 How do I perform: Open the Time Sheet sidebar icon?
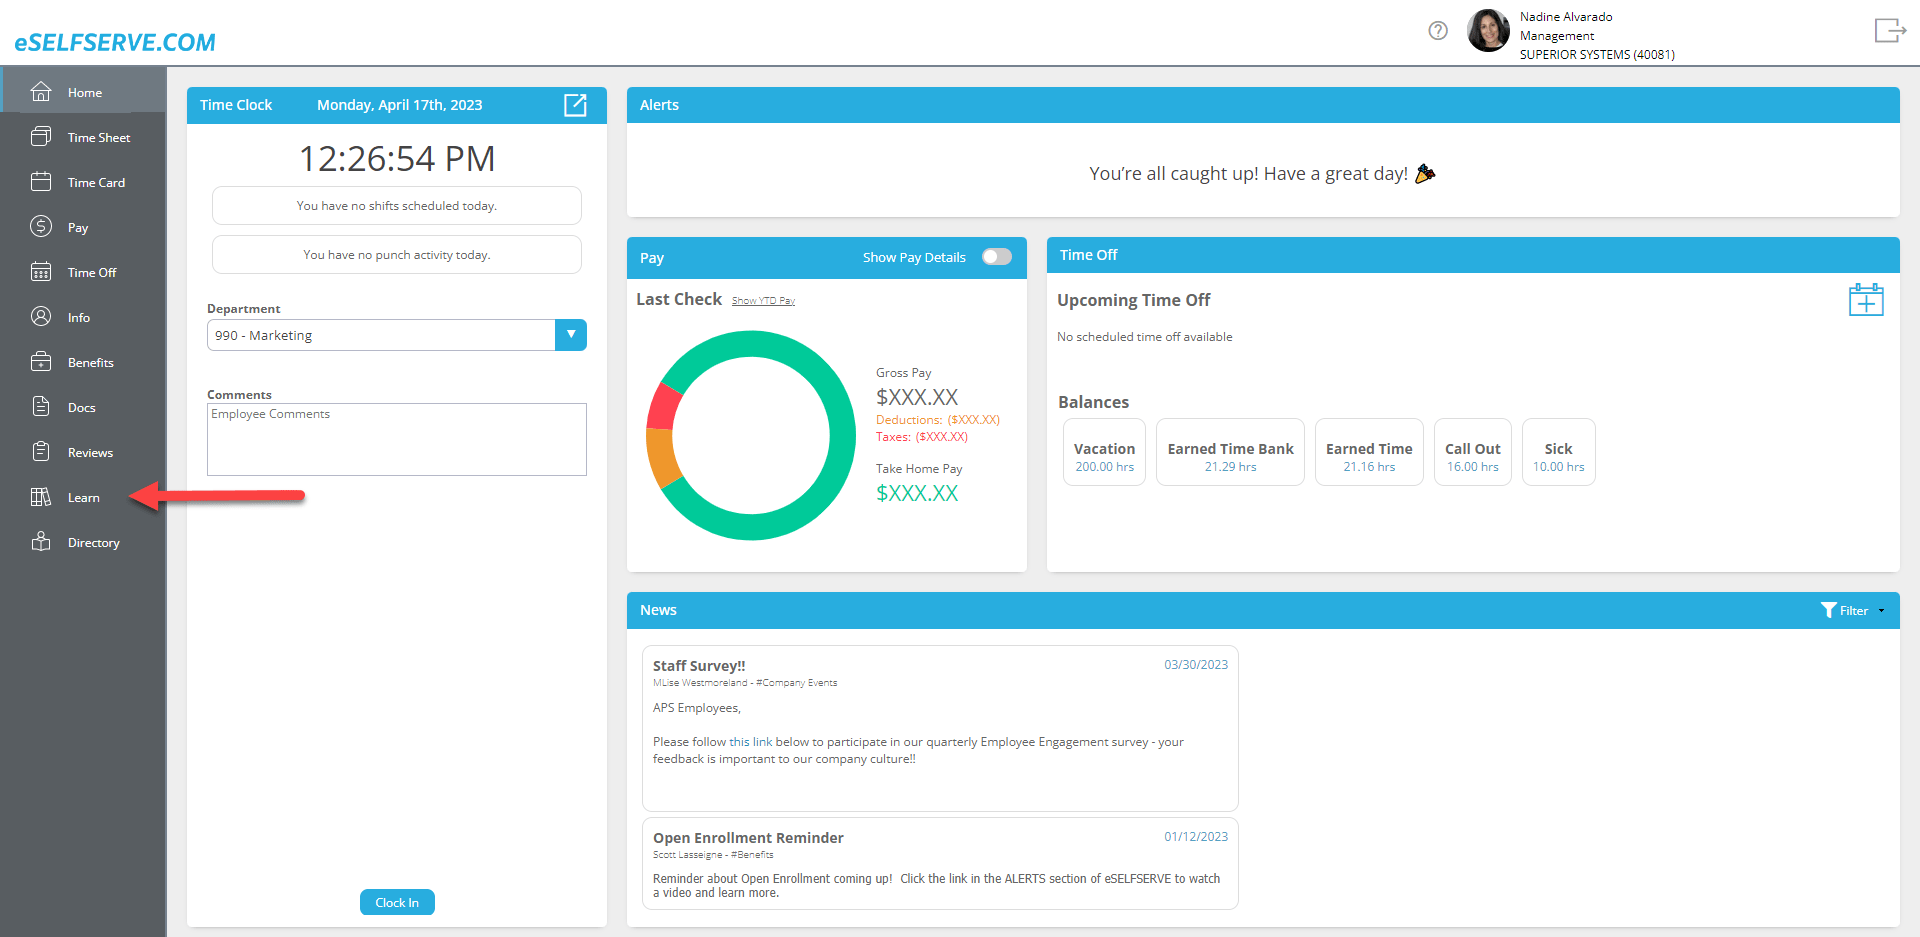click(41, 137)
